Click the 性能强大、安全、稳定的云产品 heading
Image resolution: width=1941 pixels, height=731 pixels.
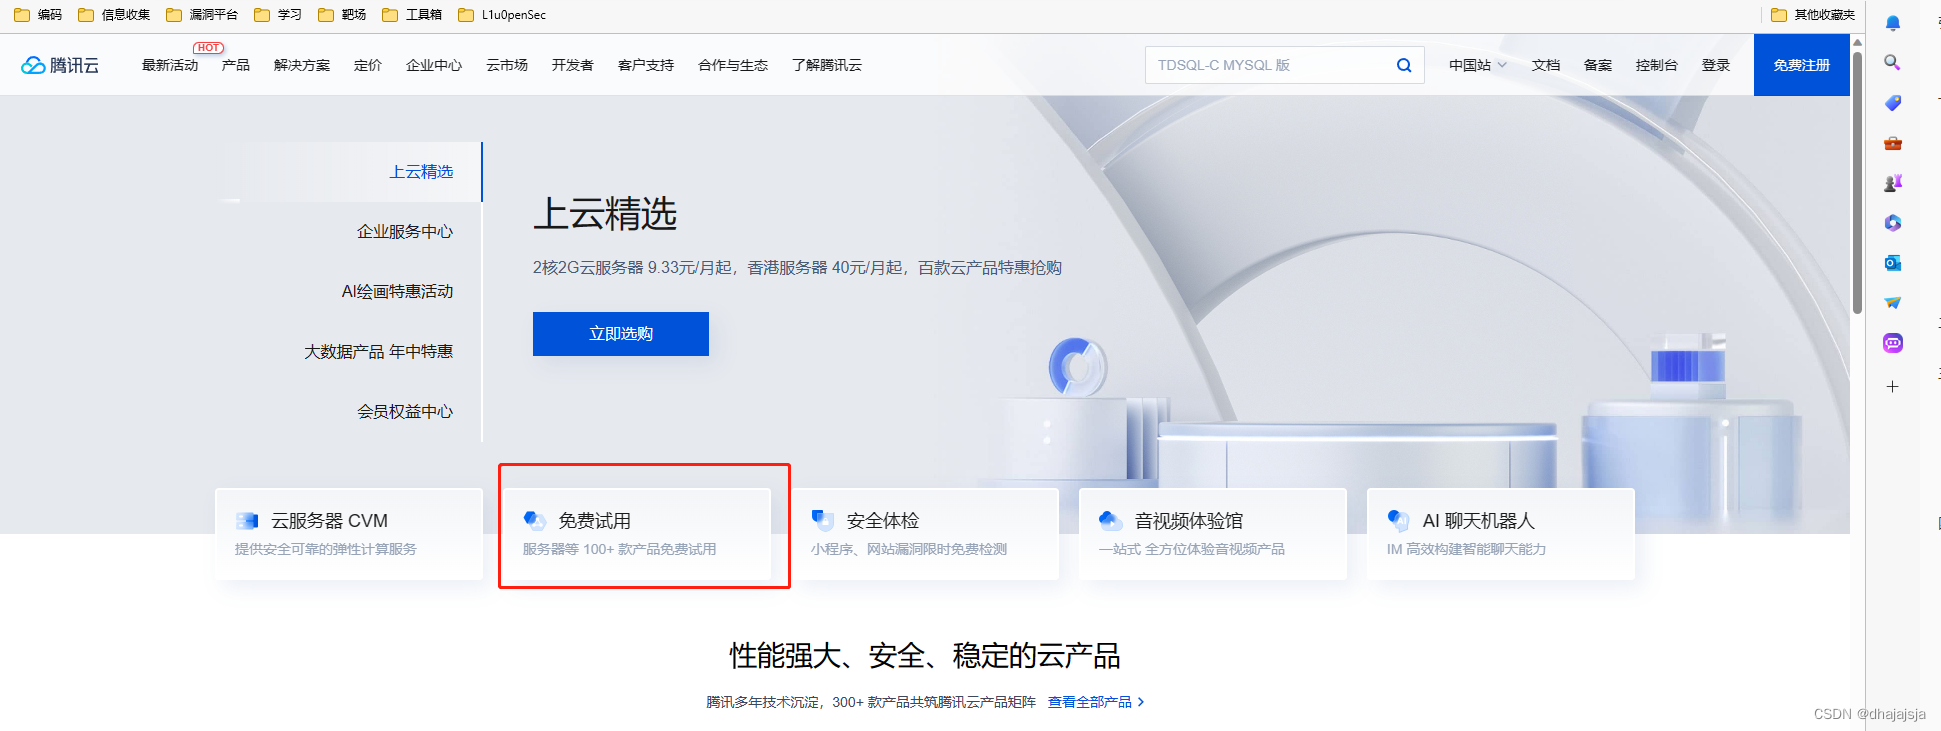(x=925, y=656)
